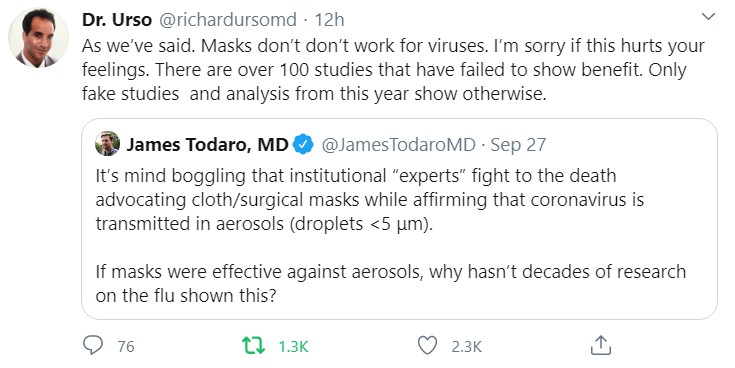View the 1.3K retweets count
735x368 pixels.
click(x=293, y=346)
